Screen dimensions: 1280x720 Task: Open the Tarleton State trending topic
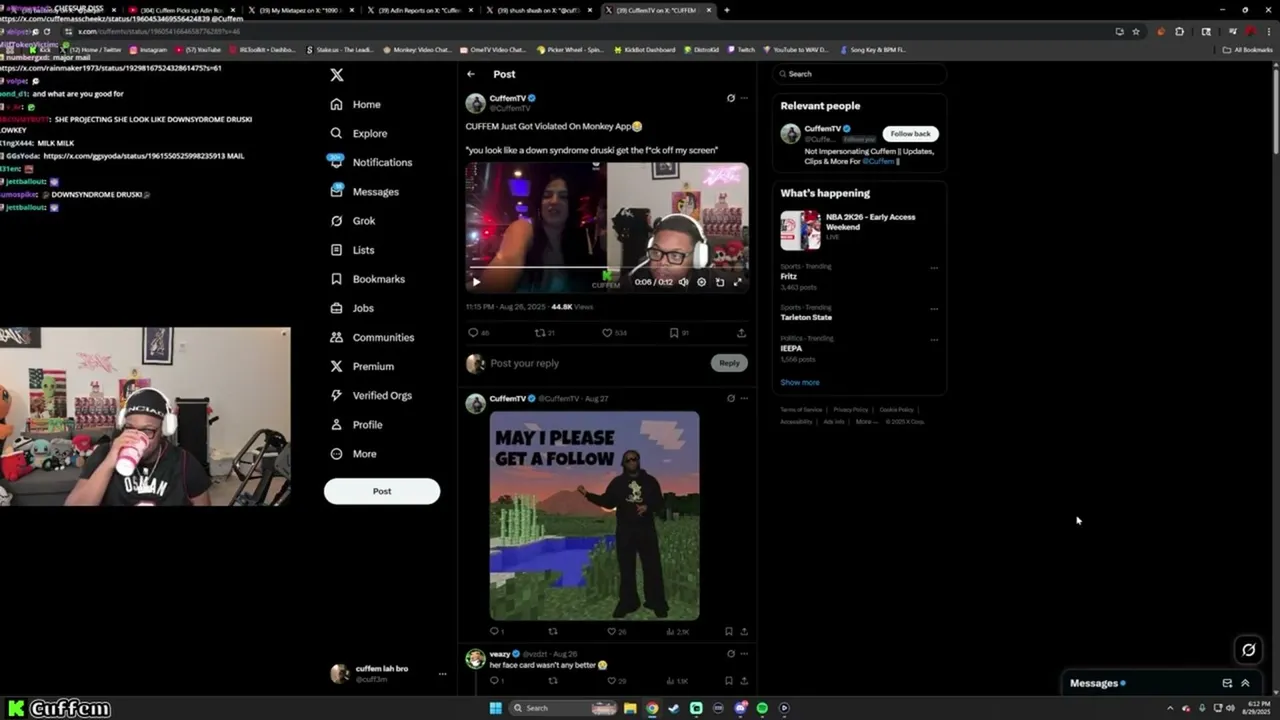(x=806, y=317)
